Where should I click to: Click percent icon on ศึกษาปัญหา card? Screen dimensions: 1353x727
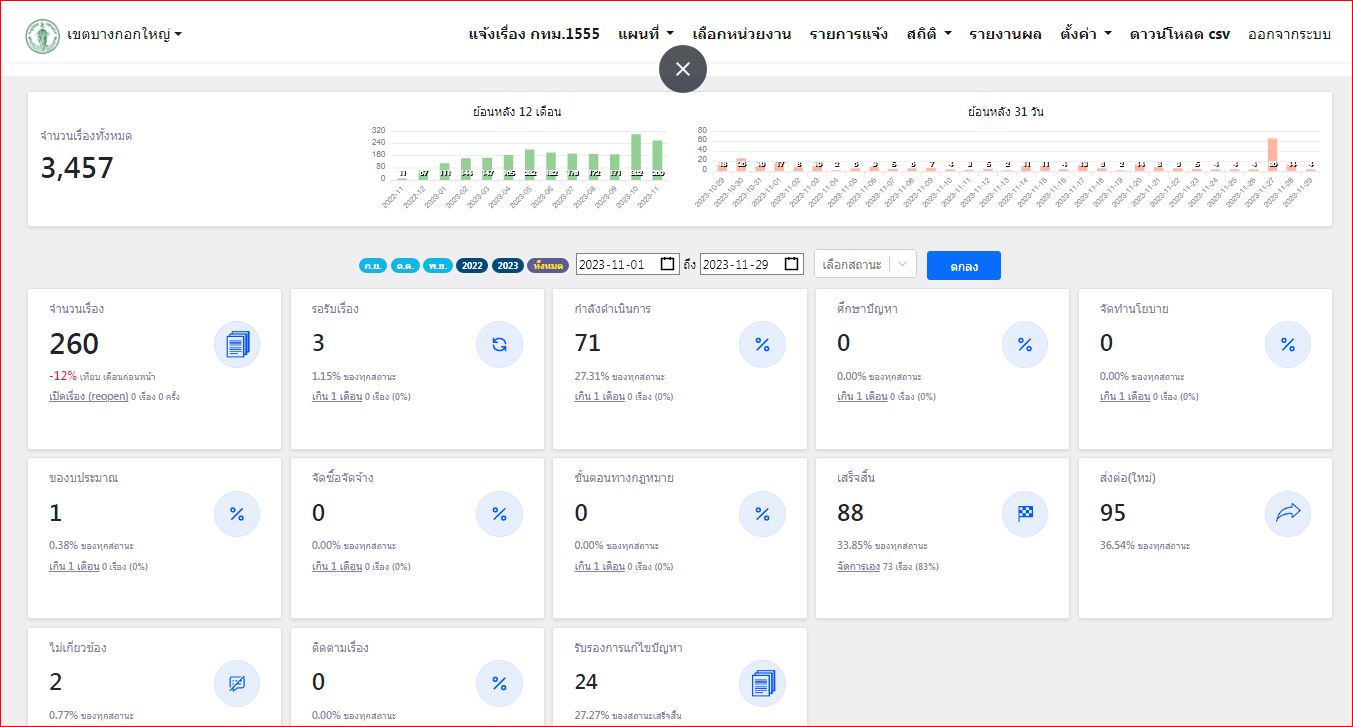[1025, 345]
